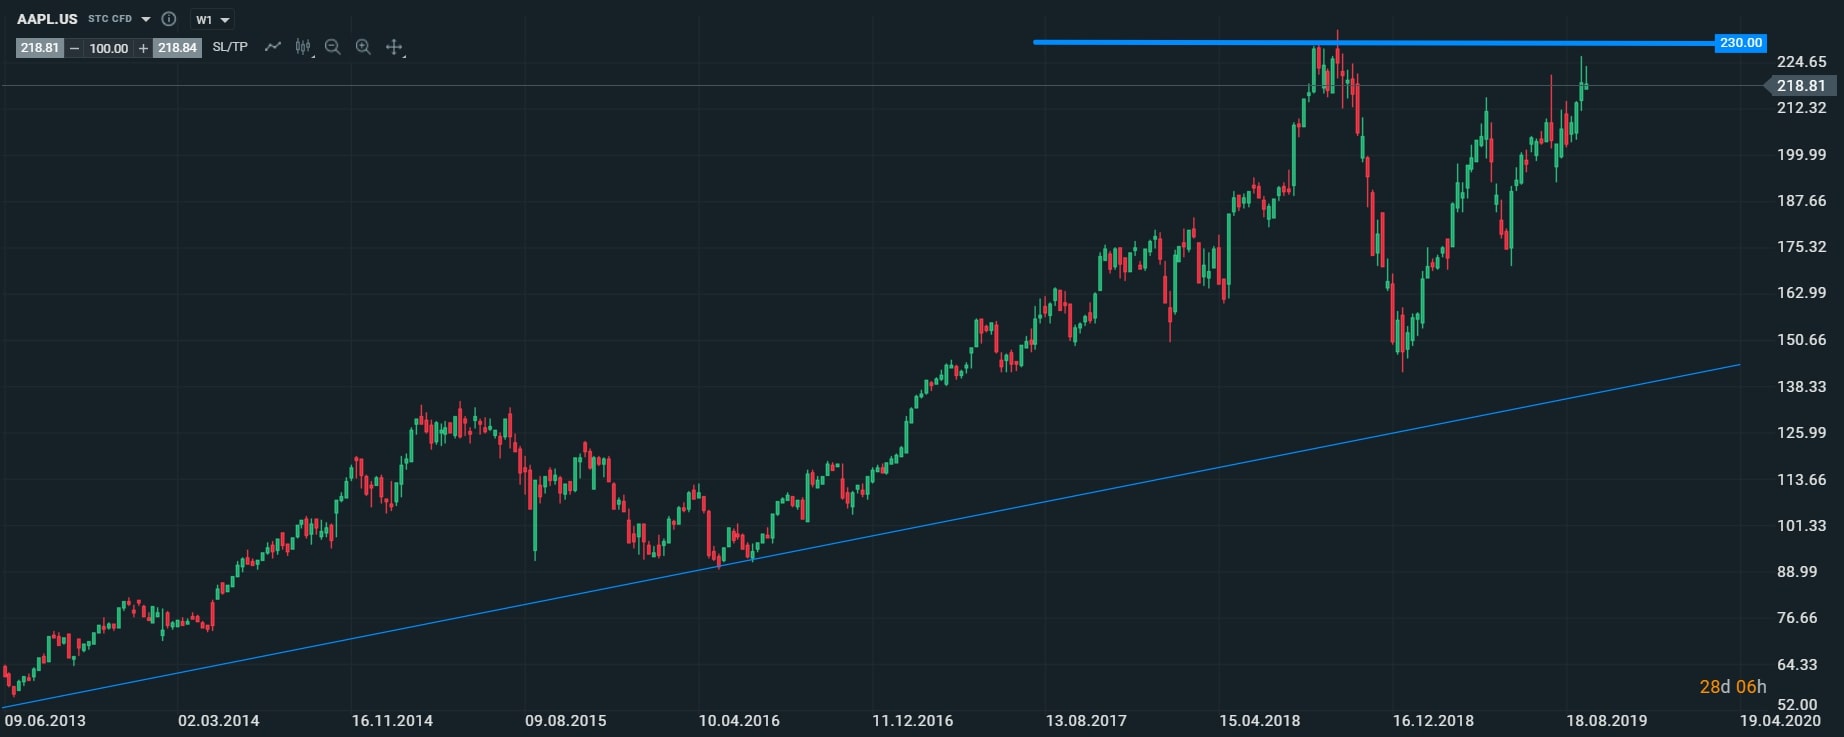1844x737 pixels.
Task: Open the instrument info icon
Action: click(x=169, y=19)
